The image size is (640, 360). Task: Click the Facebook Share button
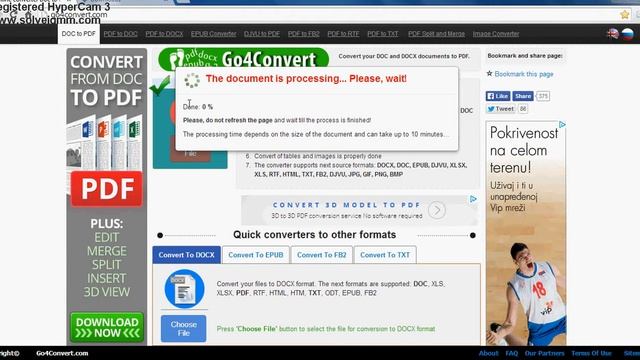pos(522,96)
